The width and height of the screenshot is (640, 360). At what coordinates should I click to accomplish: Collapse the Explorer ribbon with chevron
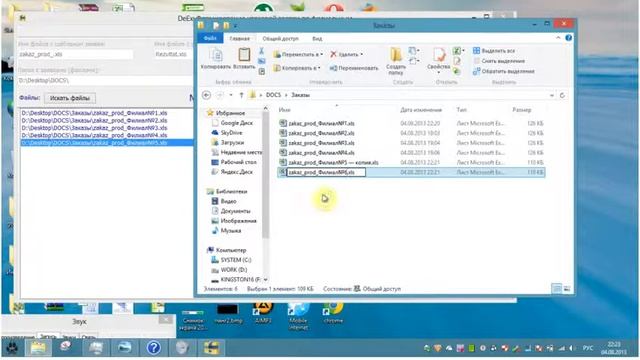558,38
